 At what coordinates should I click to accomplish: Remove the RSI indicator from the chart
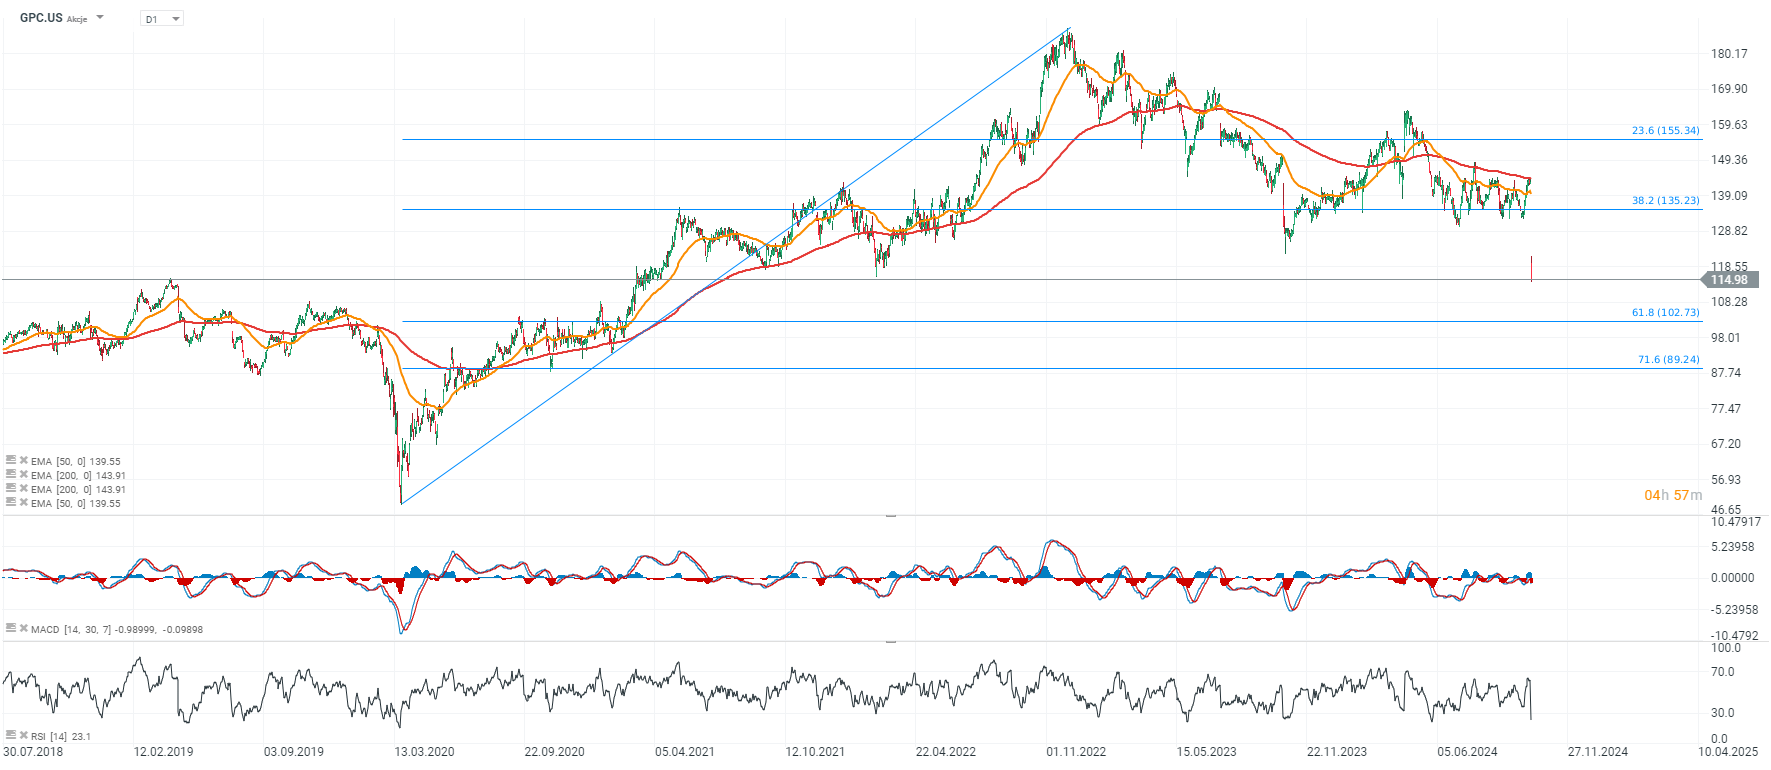click(x=23, y=735)
